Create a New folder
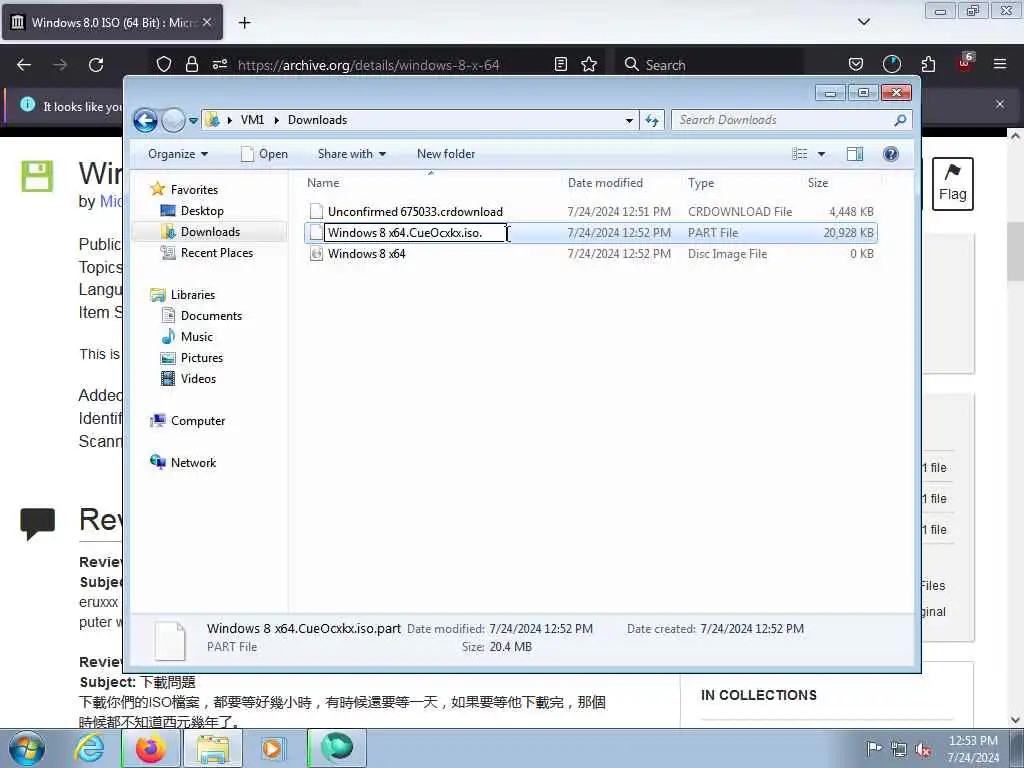1024x768 pixels. click(x=446, y=154)
